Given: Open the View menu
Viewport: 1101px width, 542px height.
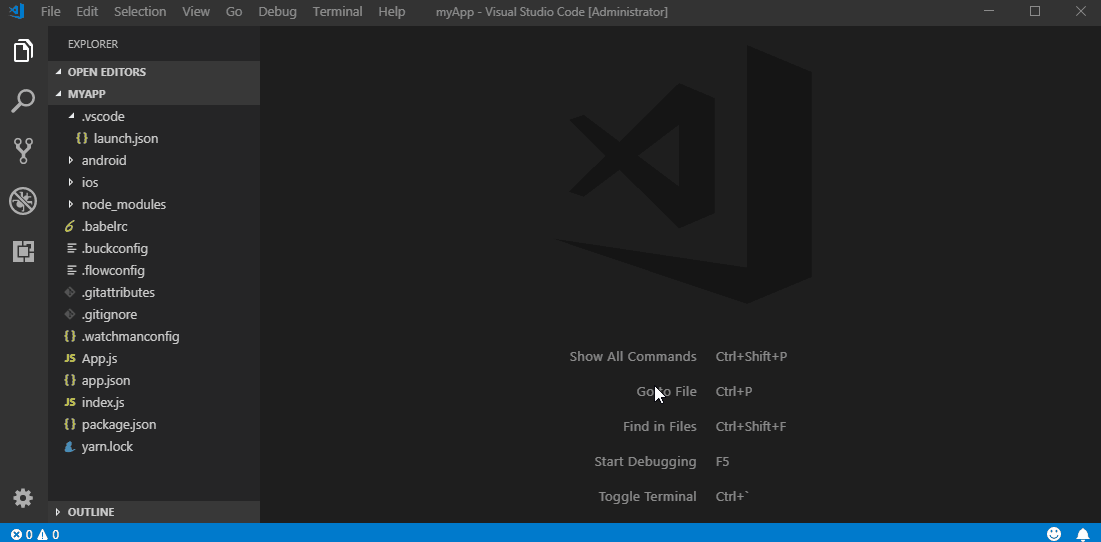Looking at the screenshot, I should pyautogui.click(x=196, y=12).
